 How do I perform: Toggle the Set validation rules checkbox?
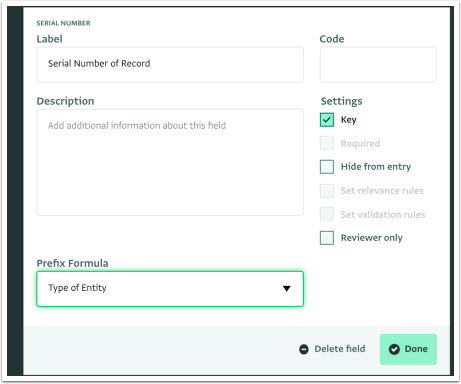[x=327, y=214]
